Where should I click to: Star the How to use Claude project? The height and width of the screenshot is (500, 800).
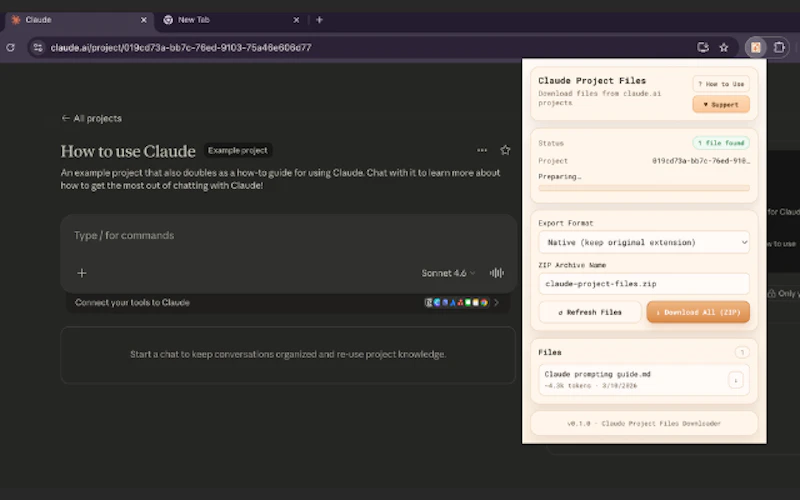coord(505,150)
